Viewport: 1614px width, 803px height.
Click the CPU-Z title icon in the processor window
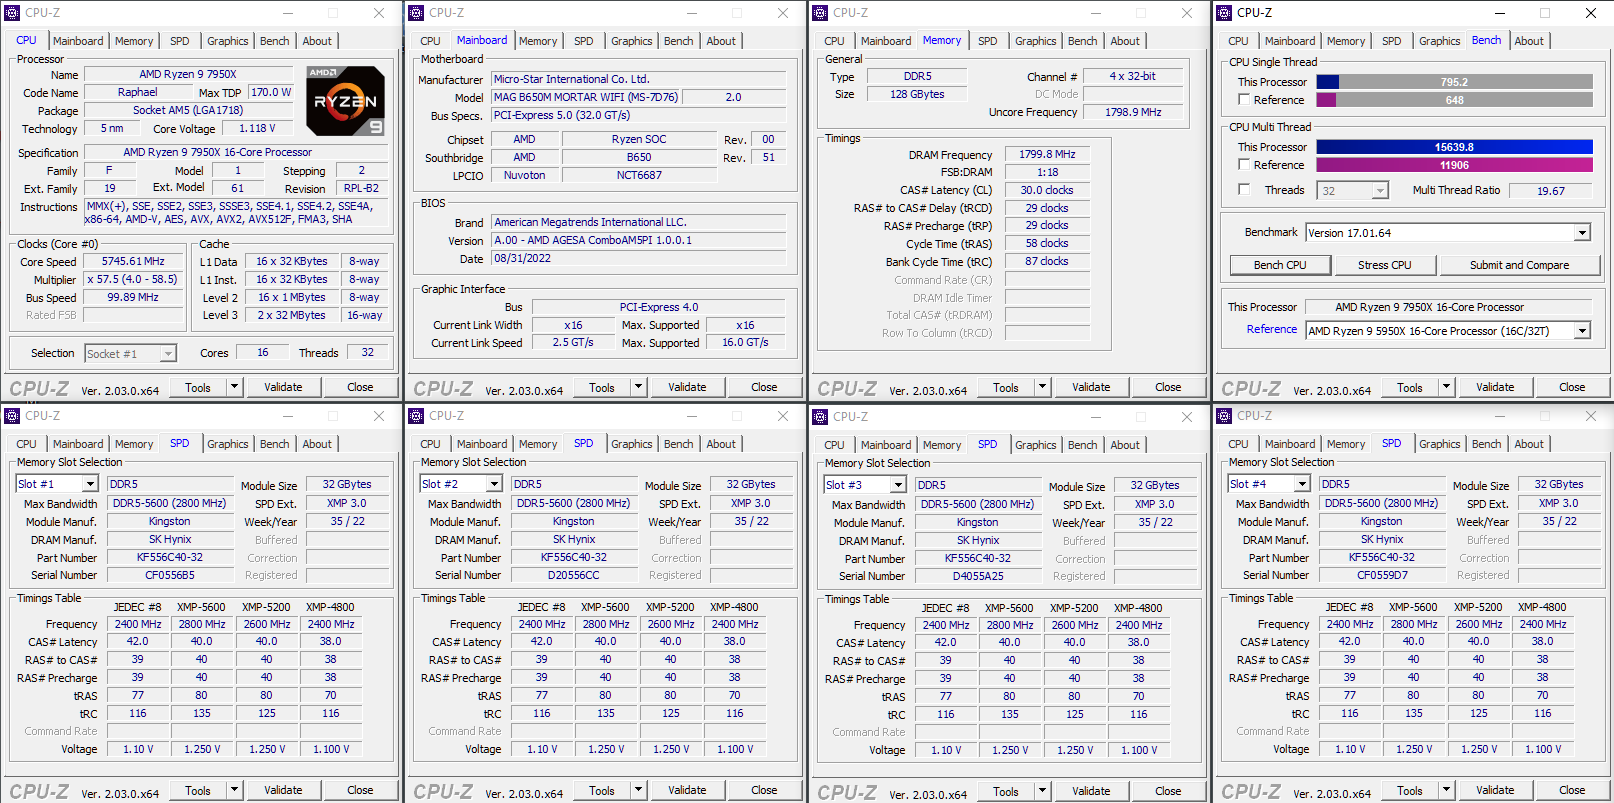13,13
